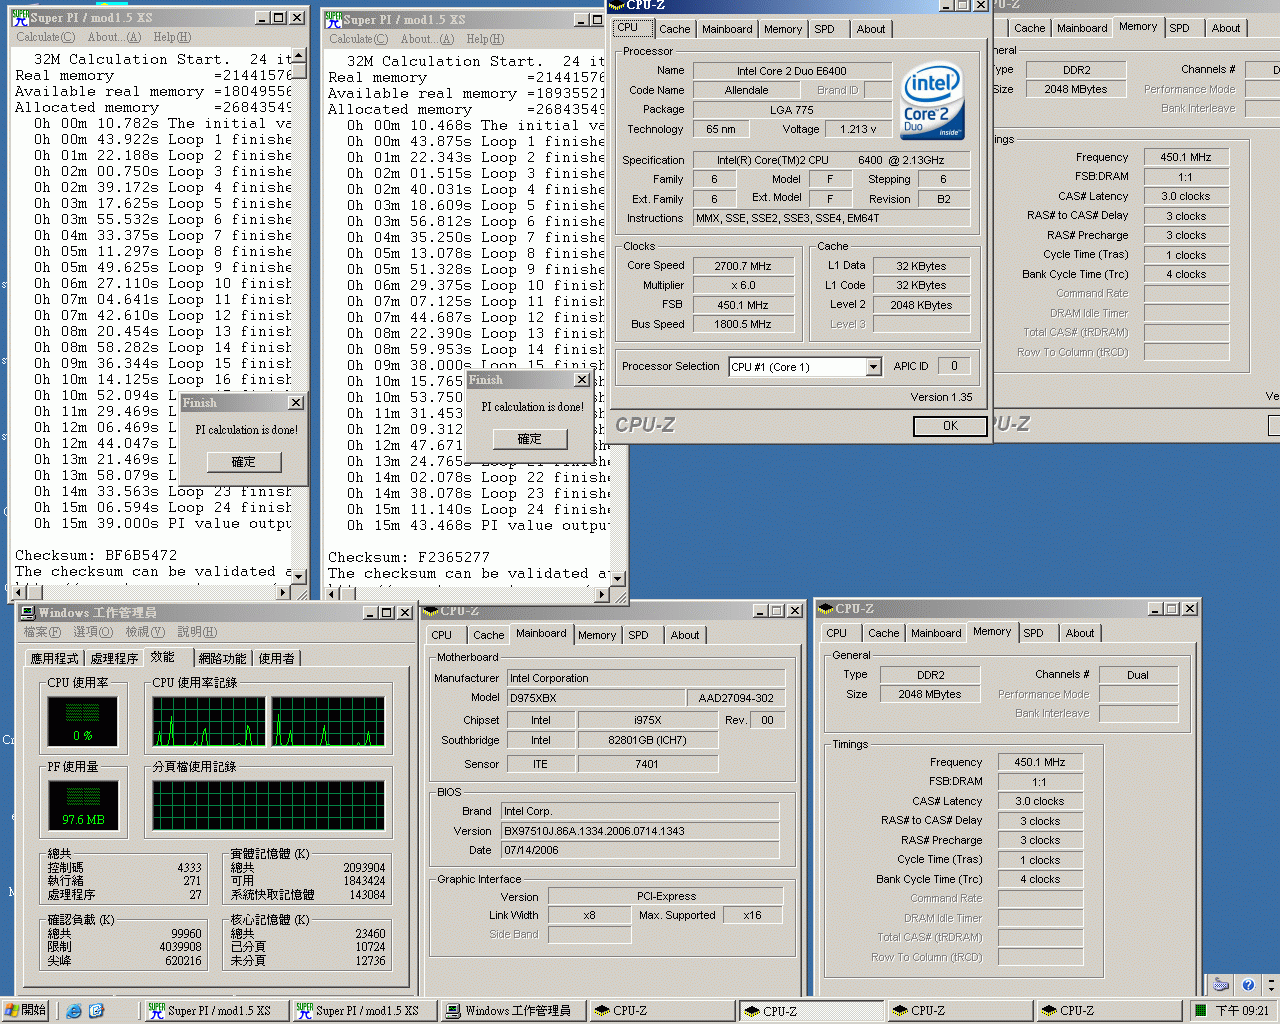
Task: Switch to the 處理程序 tab in Task Manager
Action: coord(114,658)
